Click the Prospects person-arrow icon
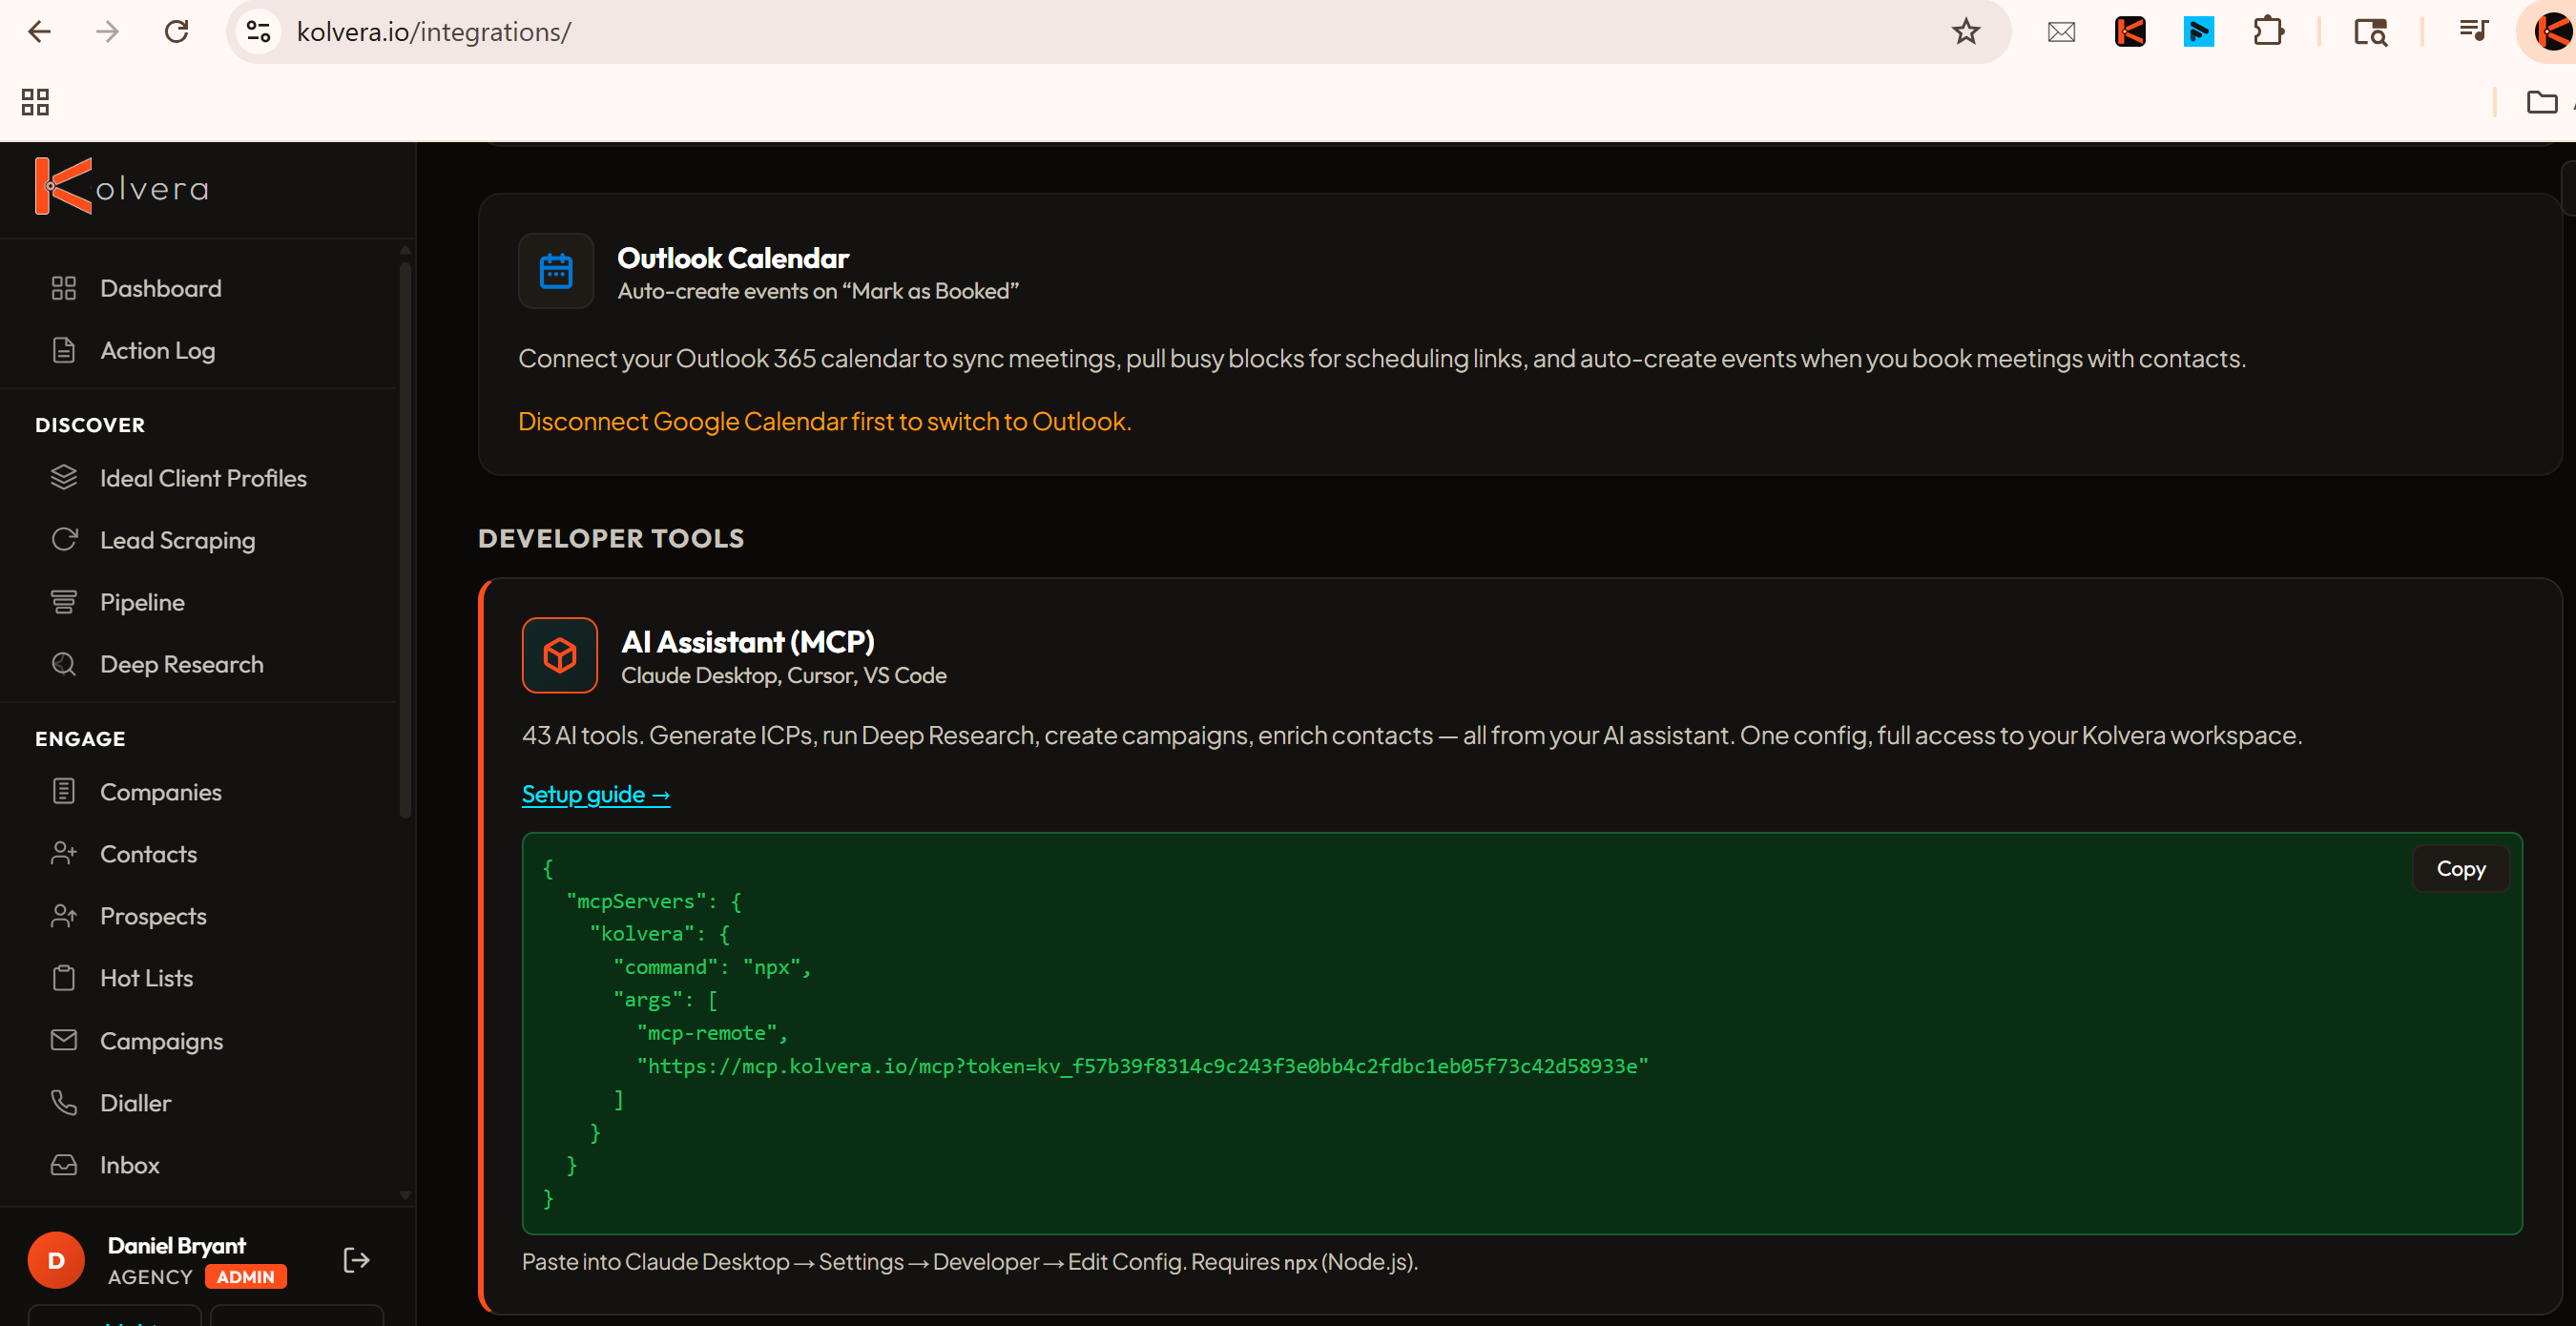The height and width of the screenshot is (1326, 2576). click(64, 916)
